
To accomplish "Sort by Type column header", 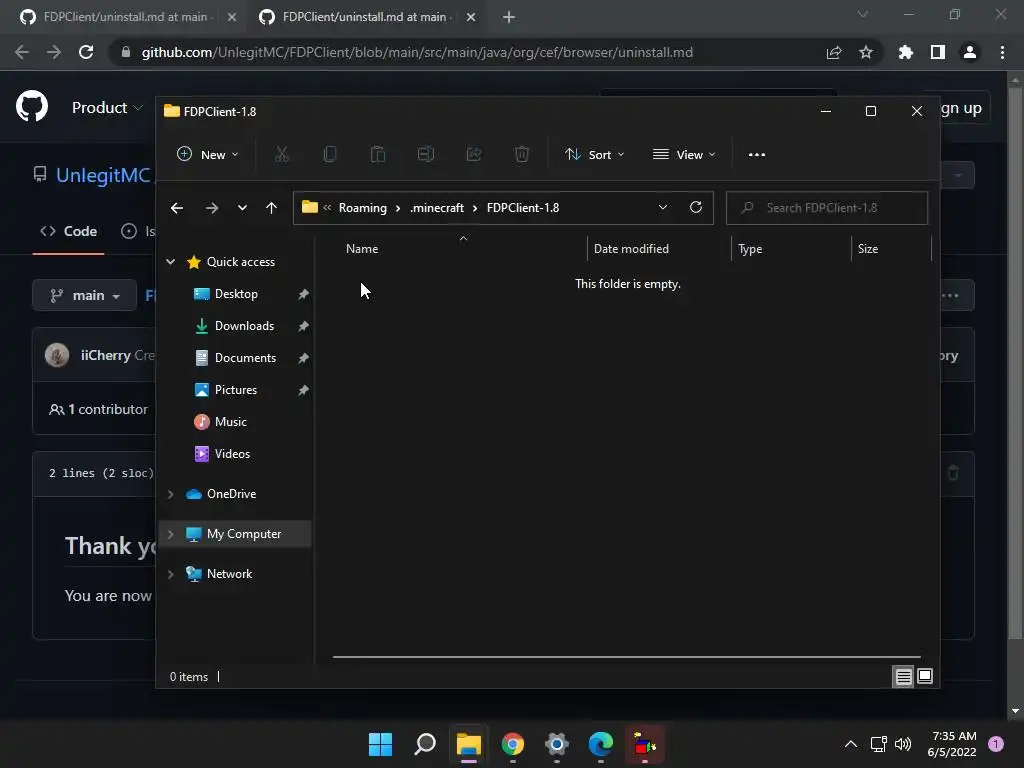I will coord(750,249).
